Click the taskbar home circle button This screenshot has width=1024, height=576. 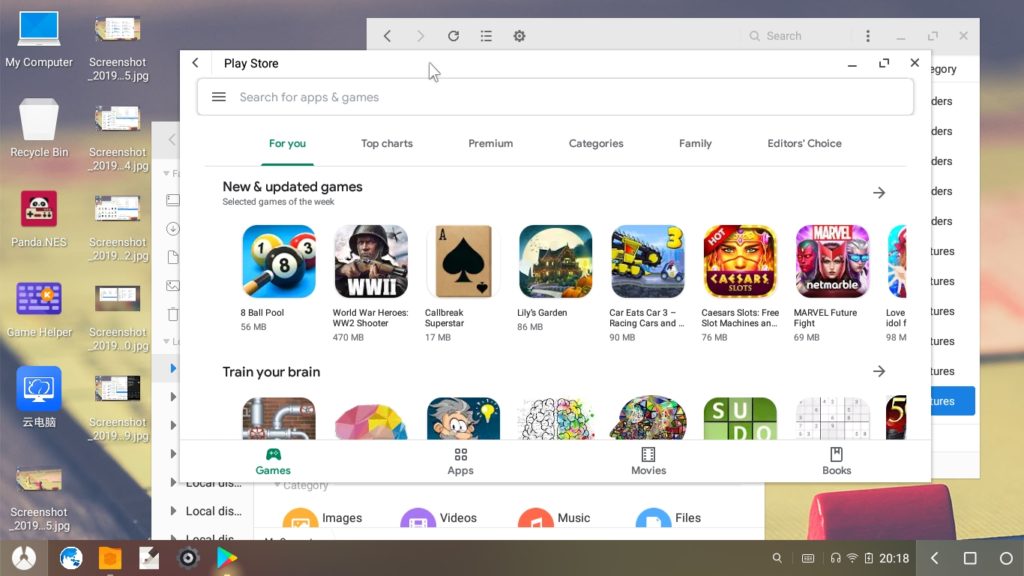point(1006,558)
